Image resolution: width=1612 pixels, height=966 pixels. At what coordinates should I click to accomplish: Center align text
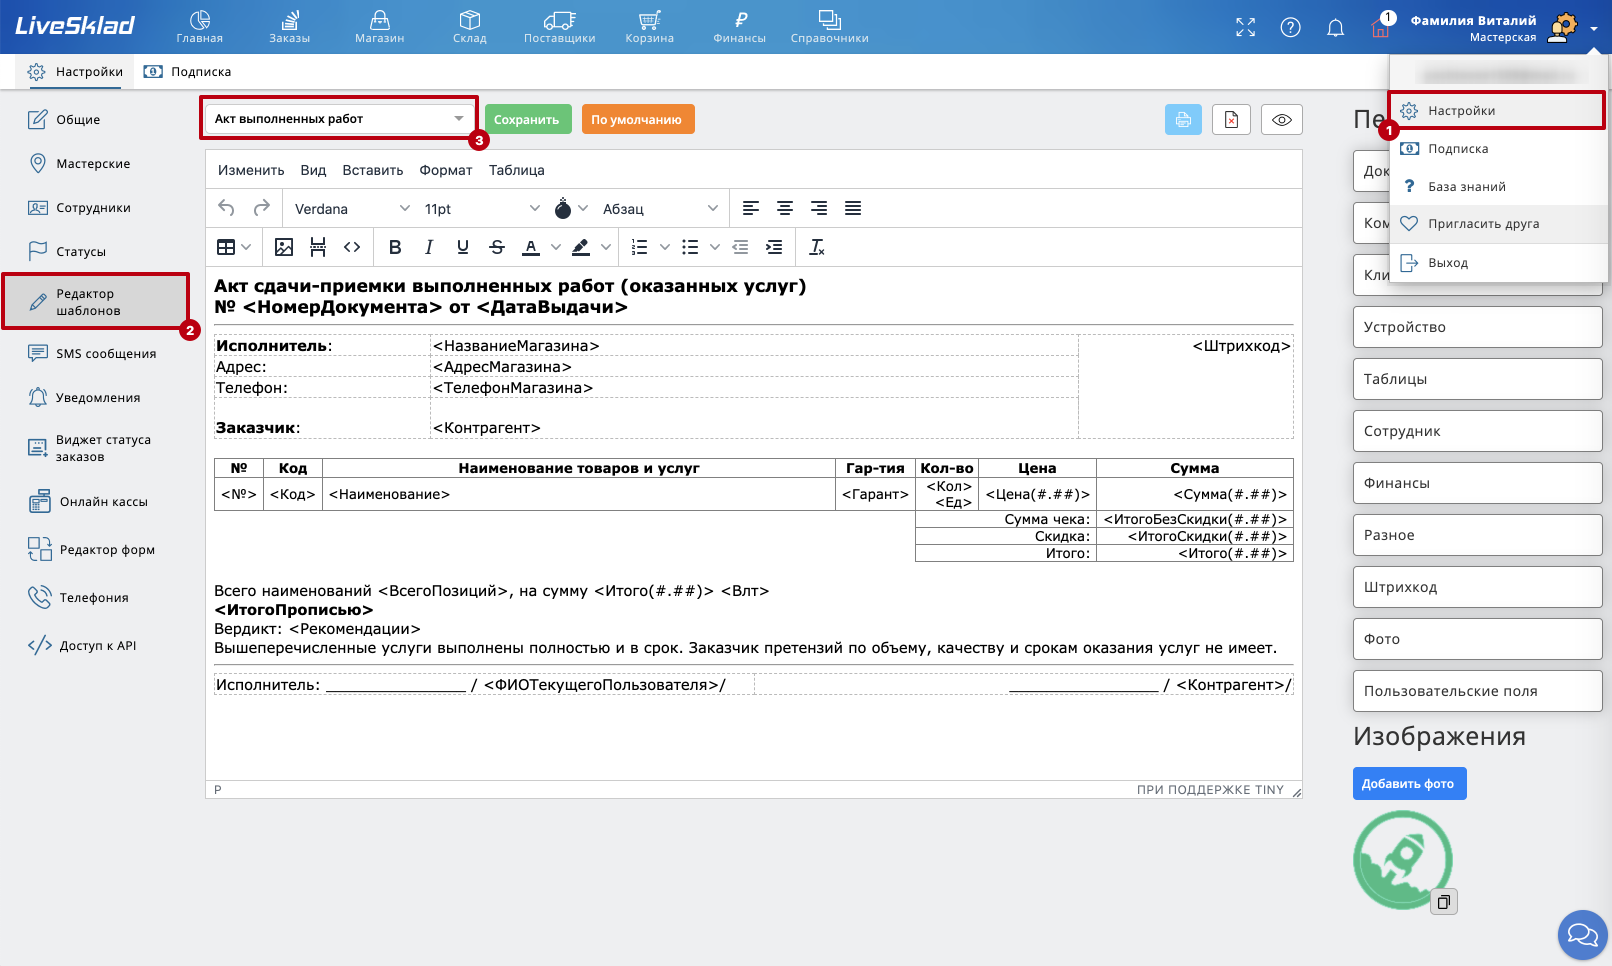click(785, 208)
